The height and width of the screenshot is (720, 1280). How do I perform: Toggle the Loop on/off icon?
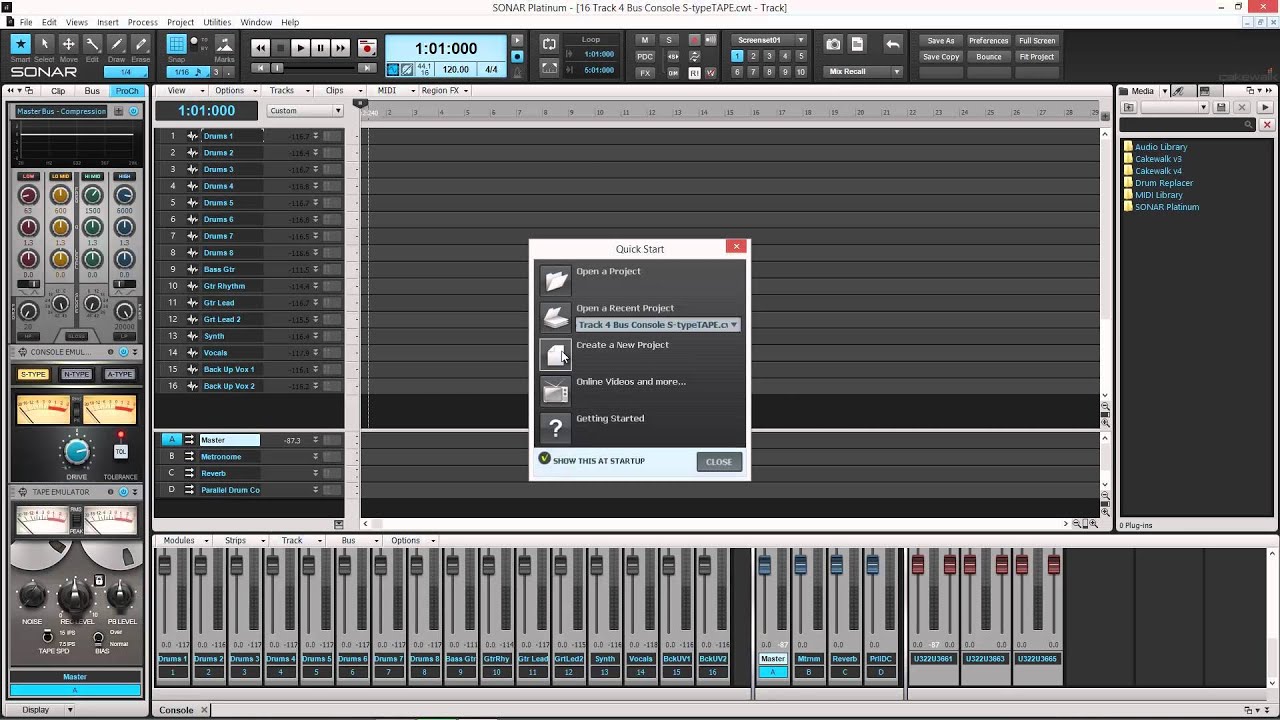coord(549,44)
